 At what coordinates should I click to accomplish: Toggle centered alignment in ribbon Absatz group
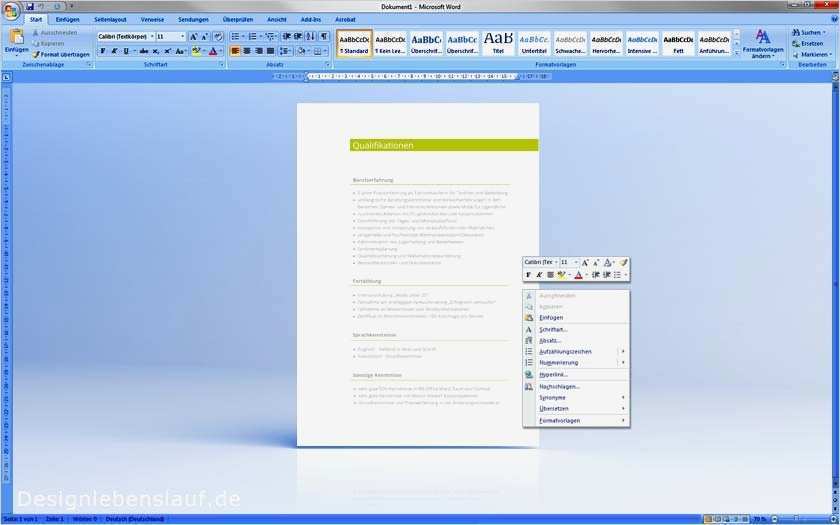(247, 51)
